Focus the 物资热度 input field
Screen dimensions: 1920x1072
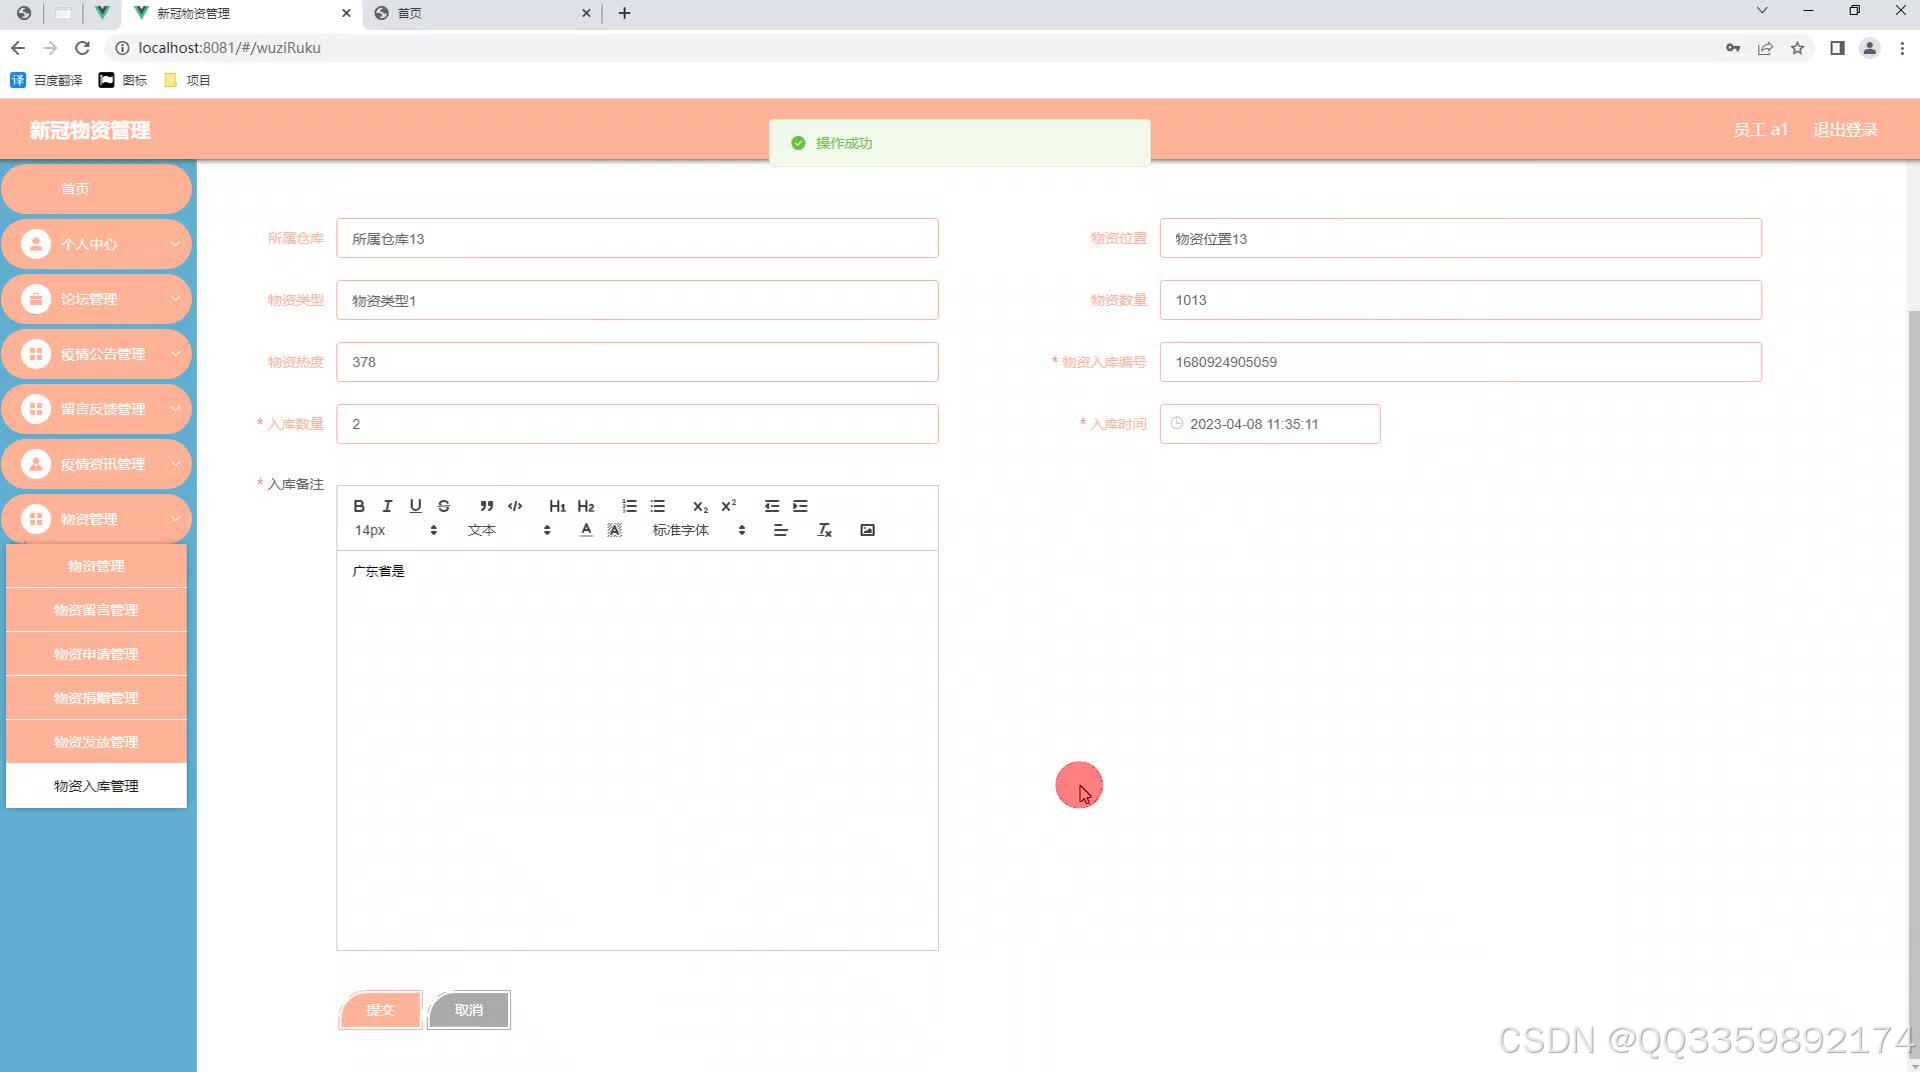click(637, 362)
